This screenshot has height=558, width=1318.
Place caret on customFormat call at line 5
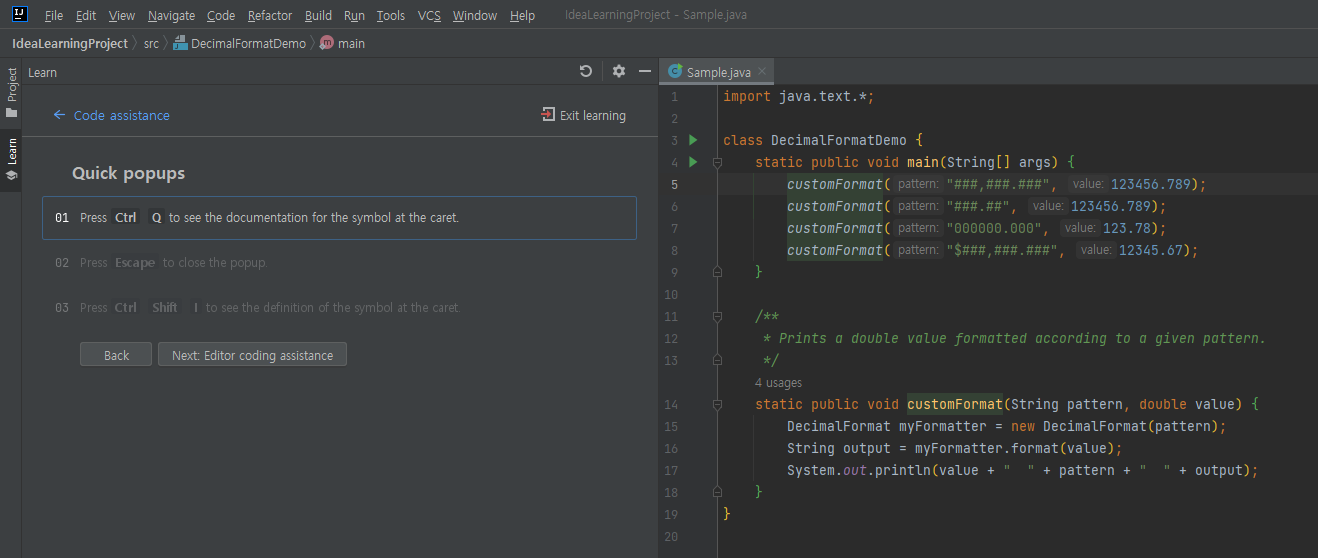coord(835,184)
